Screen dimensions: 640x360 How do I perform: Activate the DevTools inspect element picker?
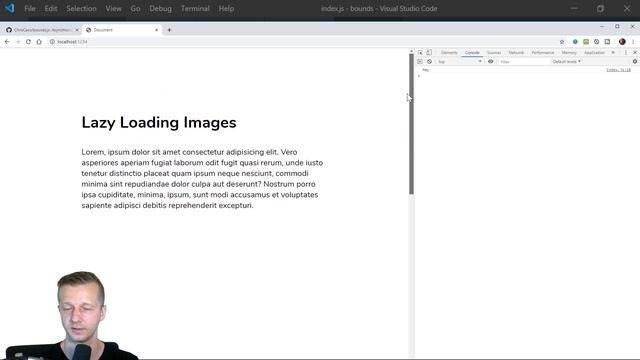[420, 53]
